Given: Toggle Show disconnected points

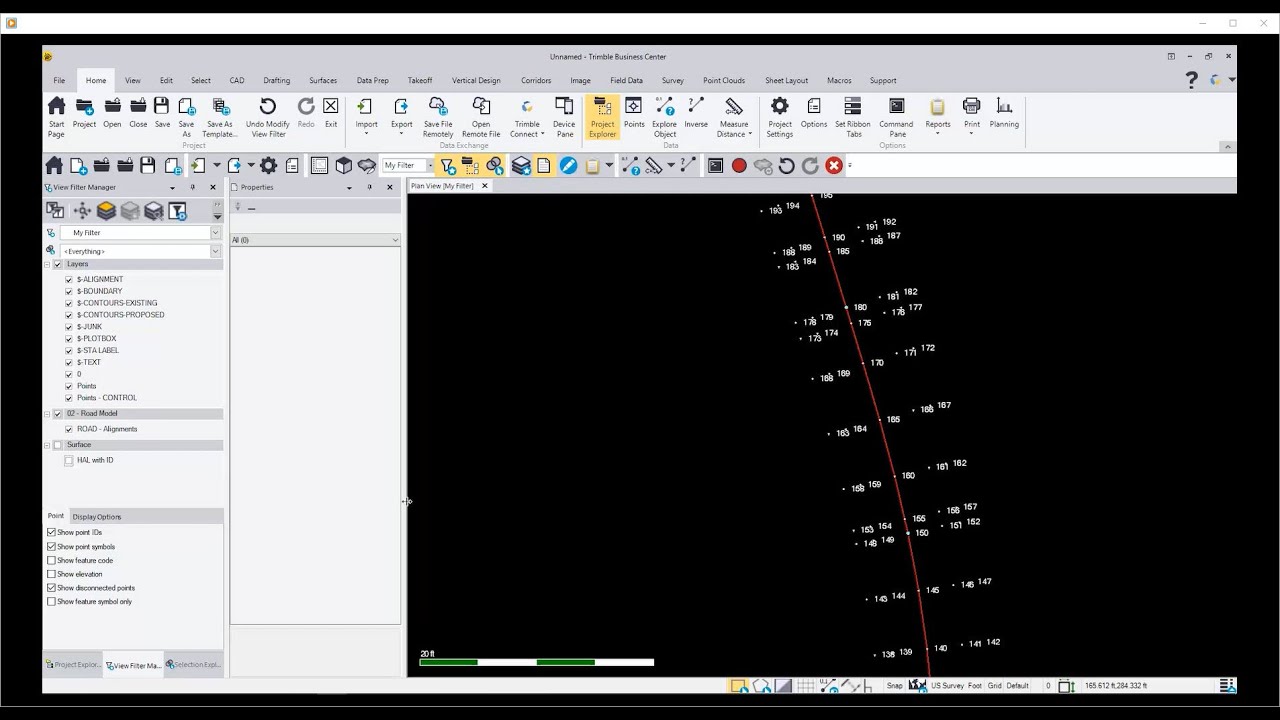Looking at the screenshot, I should click(x=52, y=588).
